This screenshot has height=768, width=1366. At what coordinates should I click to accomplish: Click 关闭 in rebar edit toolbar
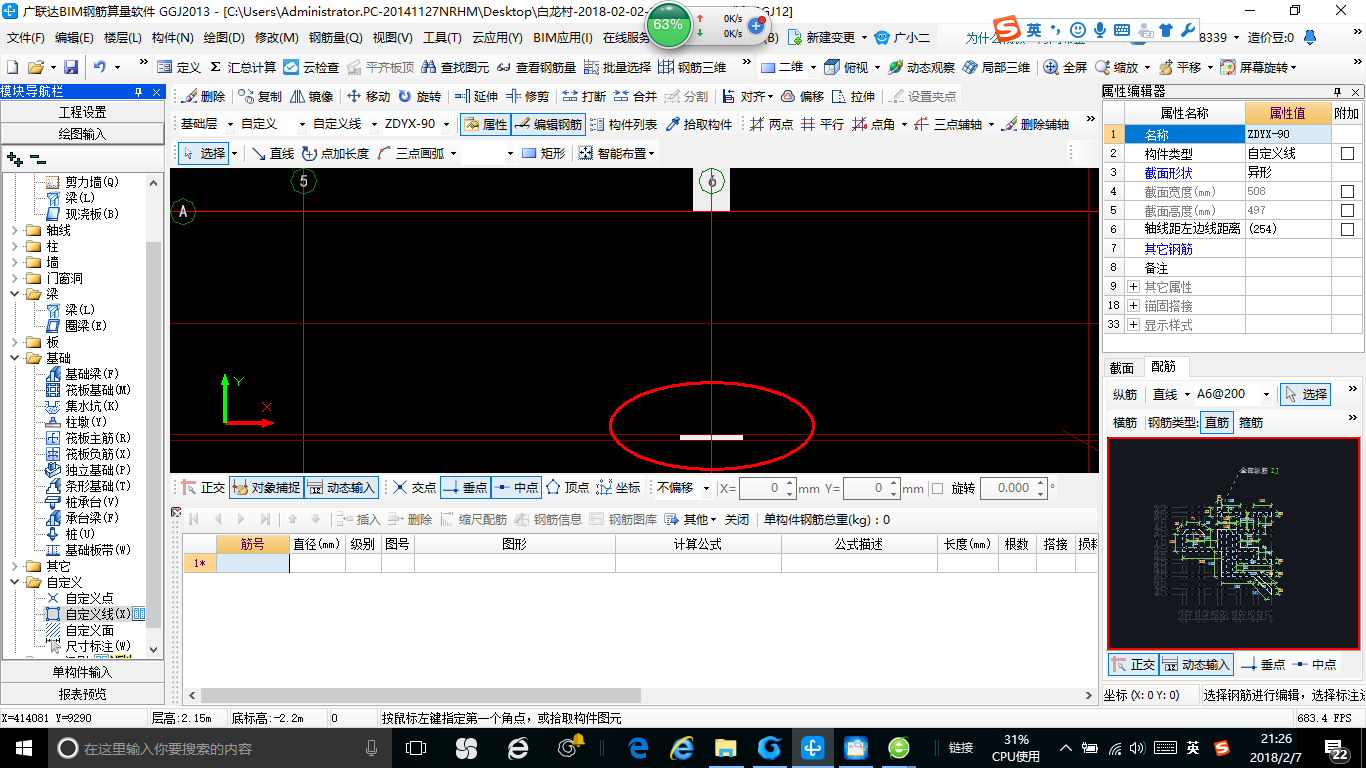click(x=737, y=520)
